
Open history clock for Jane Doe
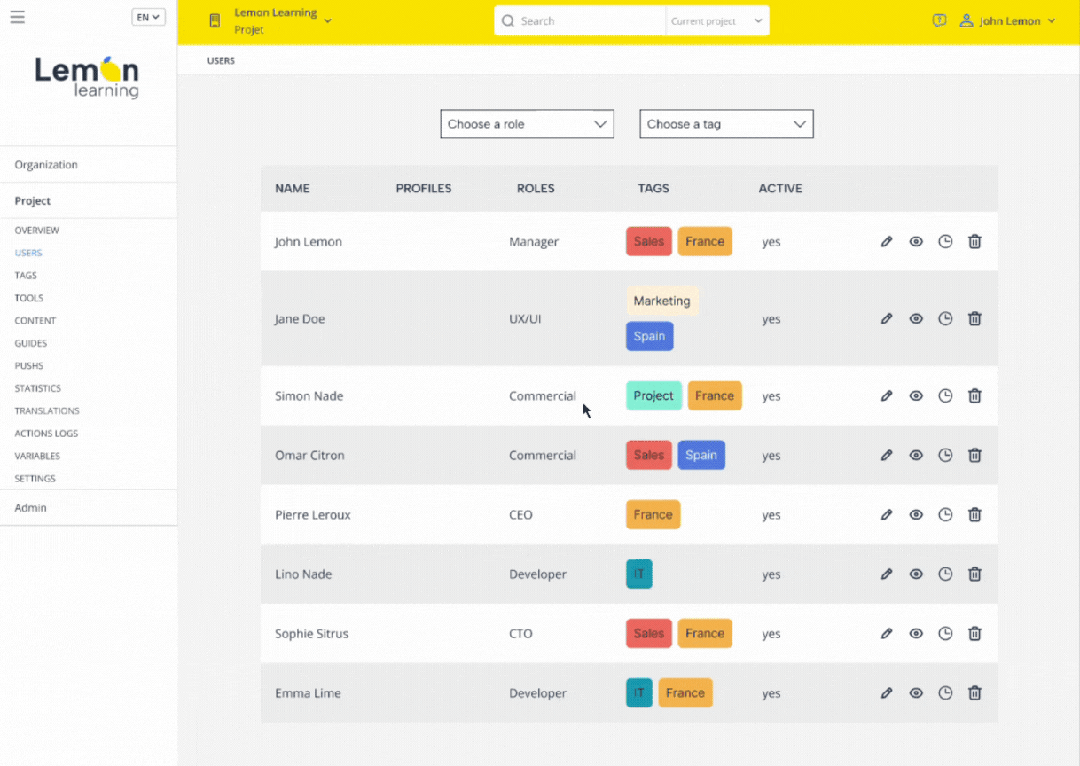[x=945, y=318]
